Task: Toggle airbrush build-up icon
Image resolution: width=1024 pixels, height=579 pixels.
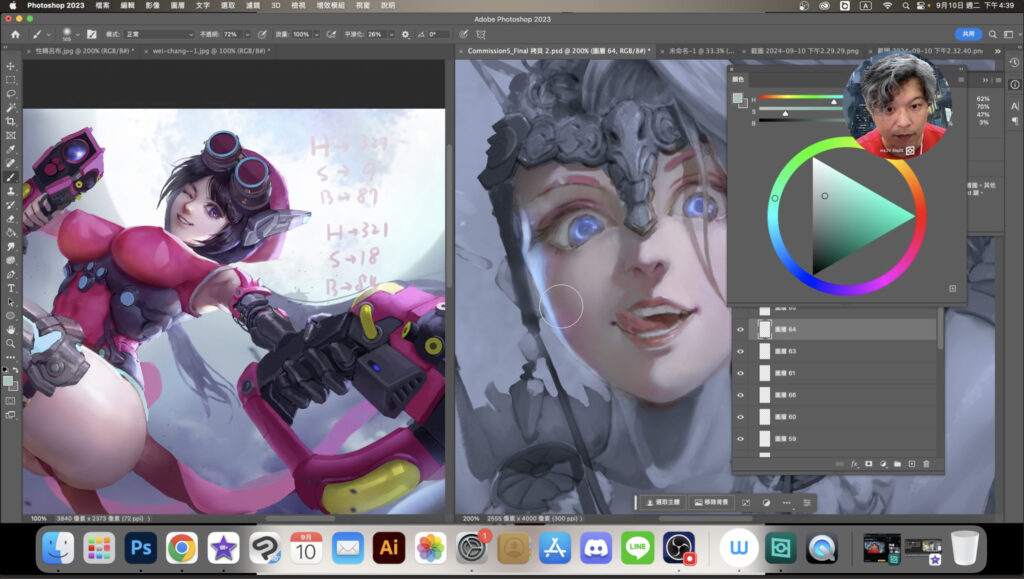Action: (331, 34)
